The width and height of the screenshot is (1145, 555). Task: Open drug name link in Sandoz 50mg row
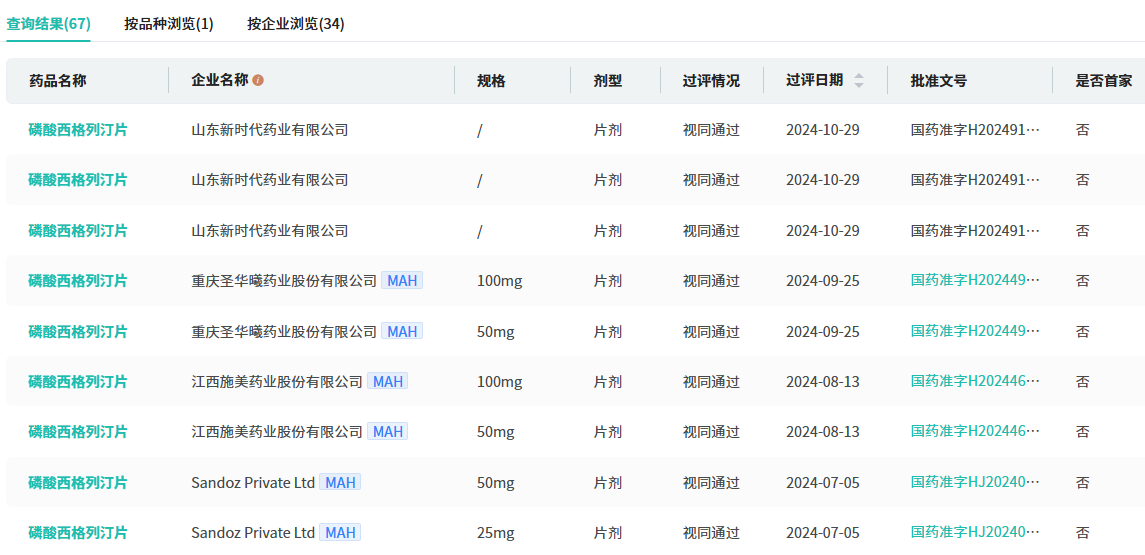coord(78,482)
